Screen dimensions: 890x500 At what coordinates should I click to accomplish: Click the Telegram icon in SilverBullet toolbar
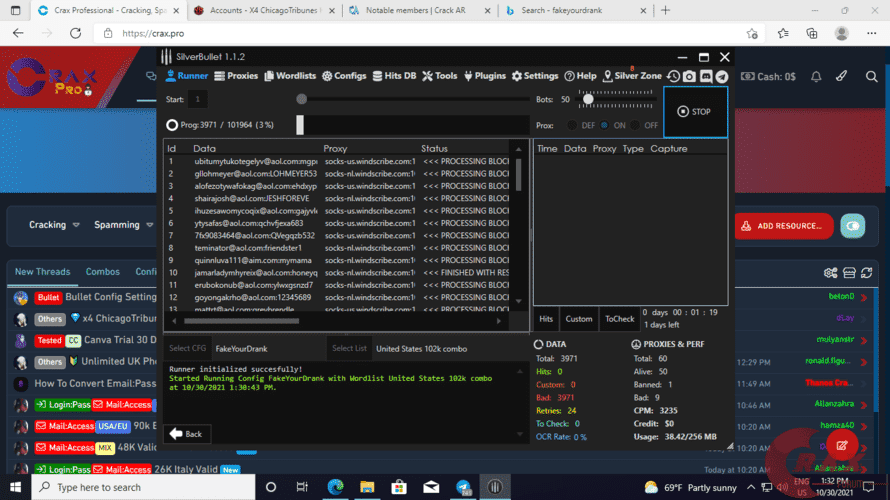pos(722,76)
